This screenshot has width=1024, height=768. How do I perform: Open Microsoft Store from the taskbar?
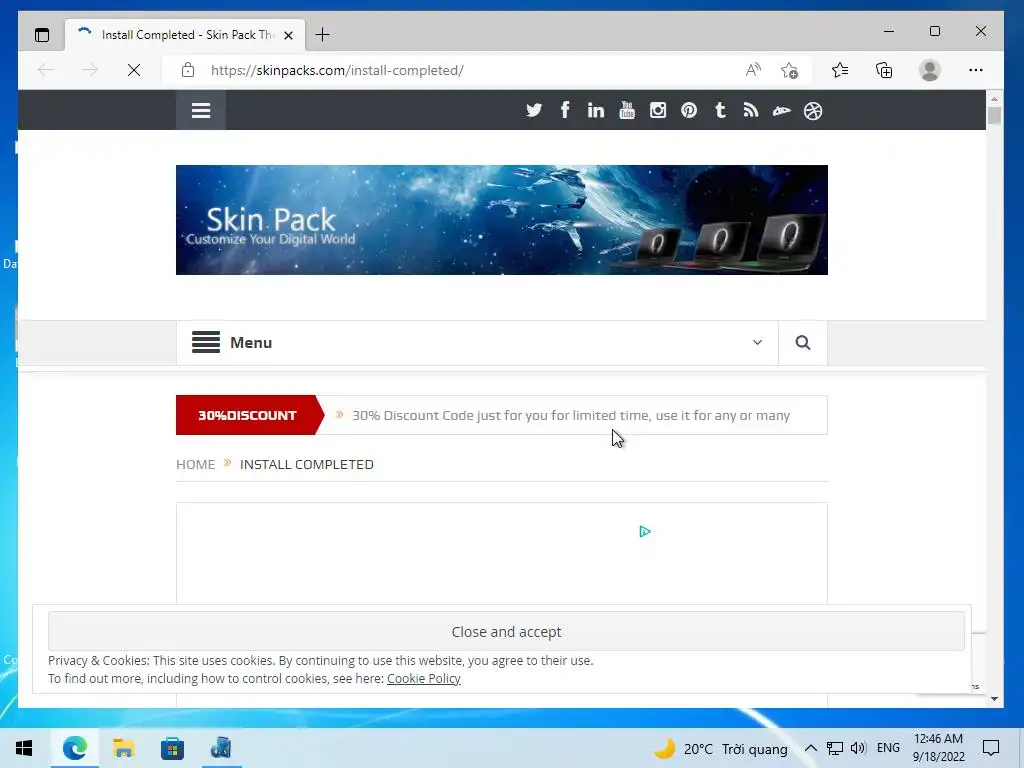[x=172, y=748]
